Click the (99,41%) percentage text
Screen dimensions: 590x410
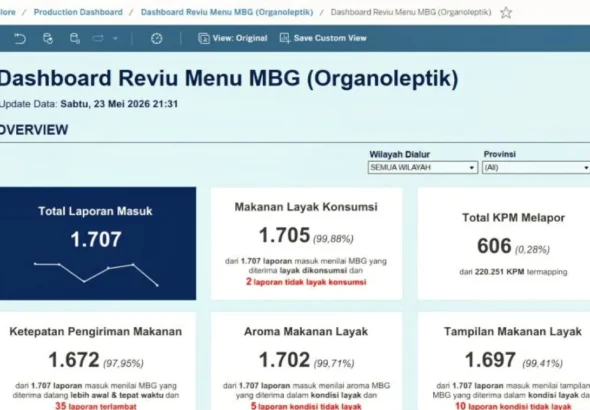point(542,363)
